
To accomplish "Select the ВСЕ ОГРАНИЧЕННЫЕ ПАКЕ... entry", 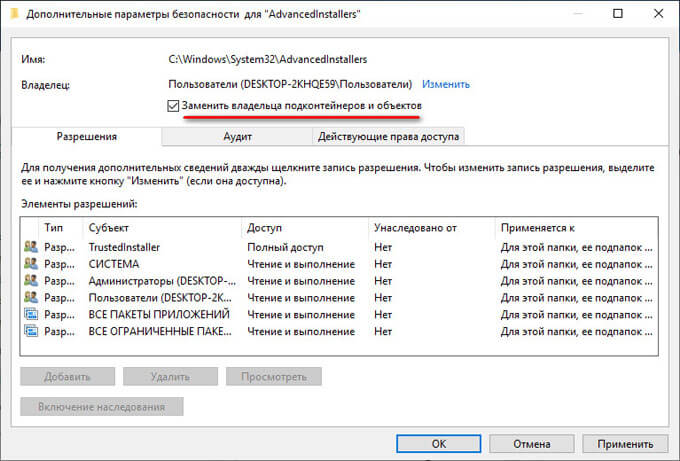I will click(339, 331).
